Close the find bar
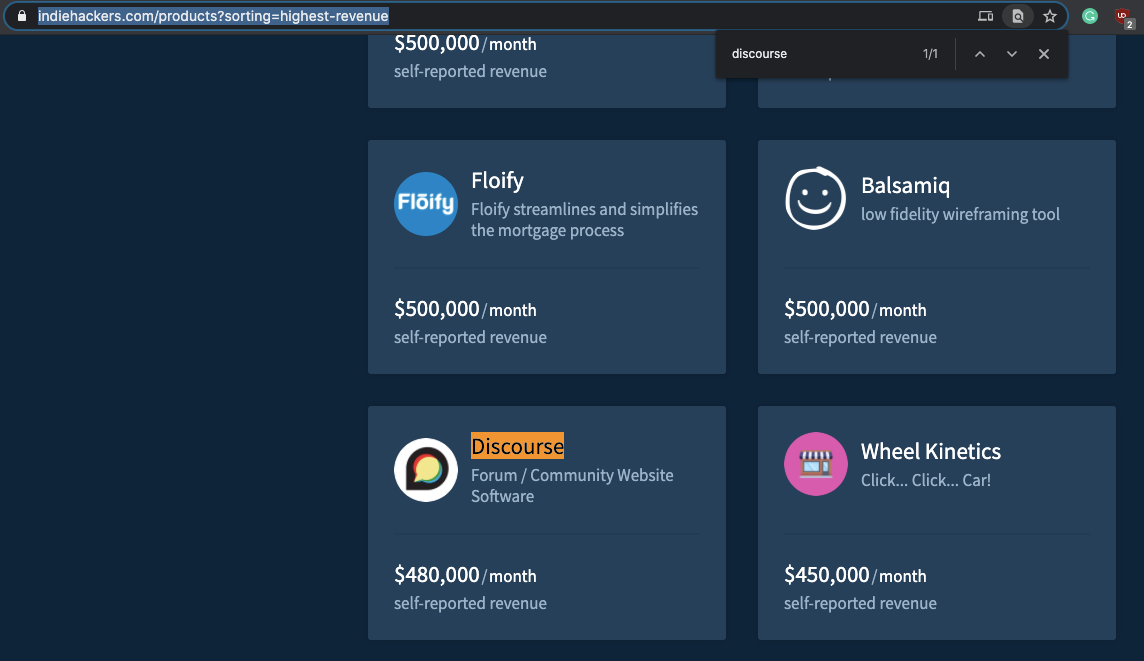The height and width of the screenshot is (661, 1144). click(x=1044, y=54)
